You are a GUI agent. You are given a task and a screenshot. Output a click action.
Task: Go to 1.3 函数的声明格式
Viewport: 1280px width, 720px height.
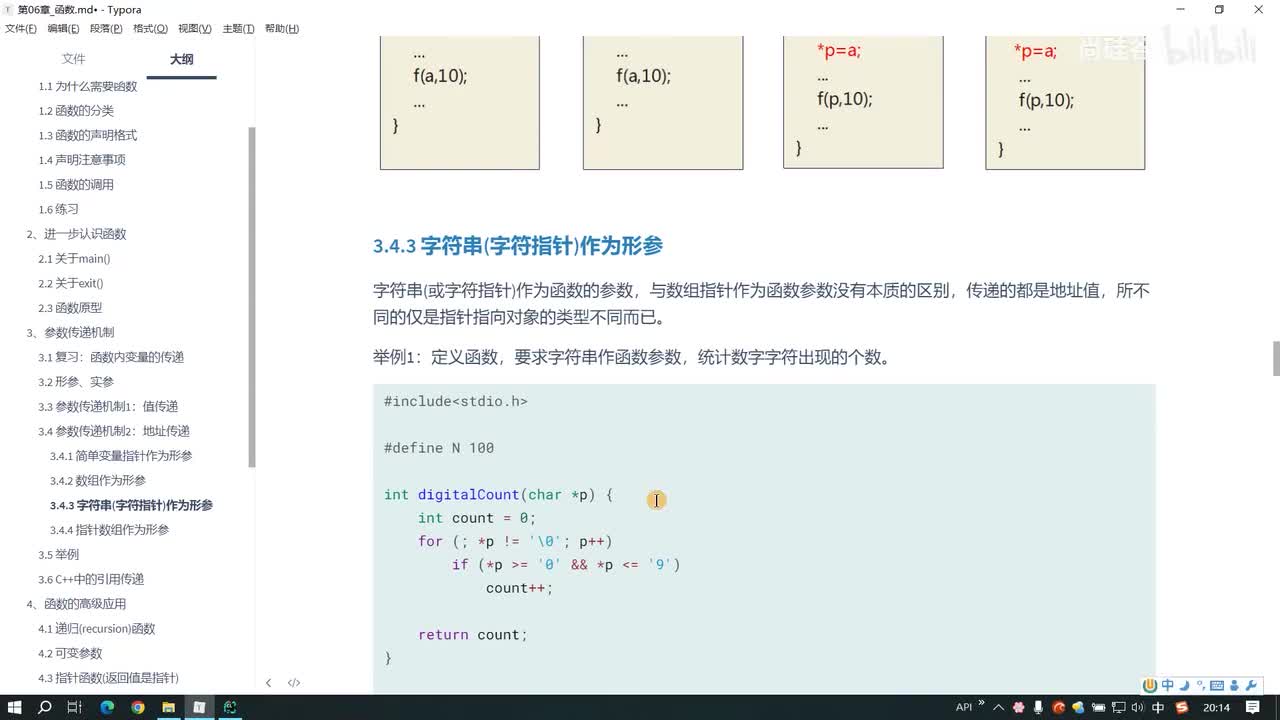click(x=88, y=136)
